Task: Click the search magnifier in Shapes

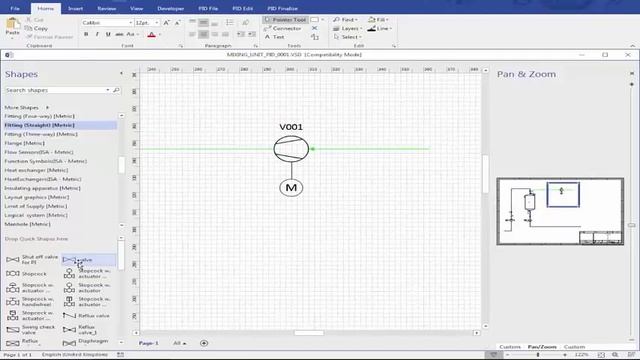Action: (x=116, y=90)
